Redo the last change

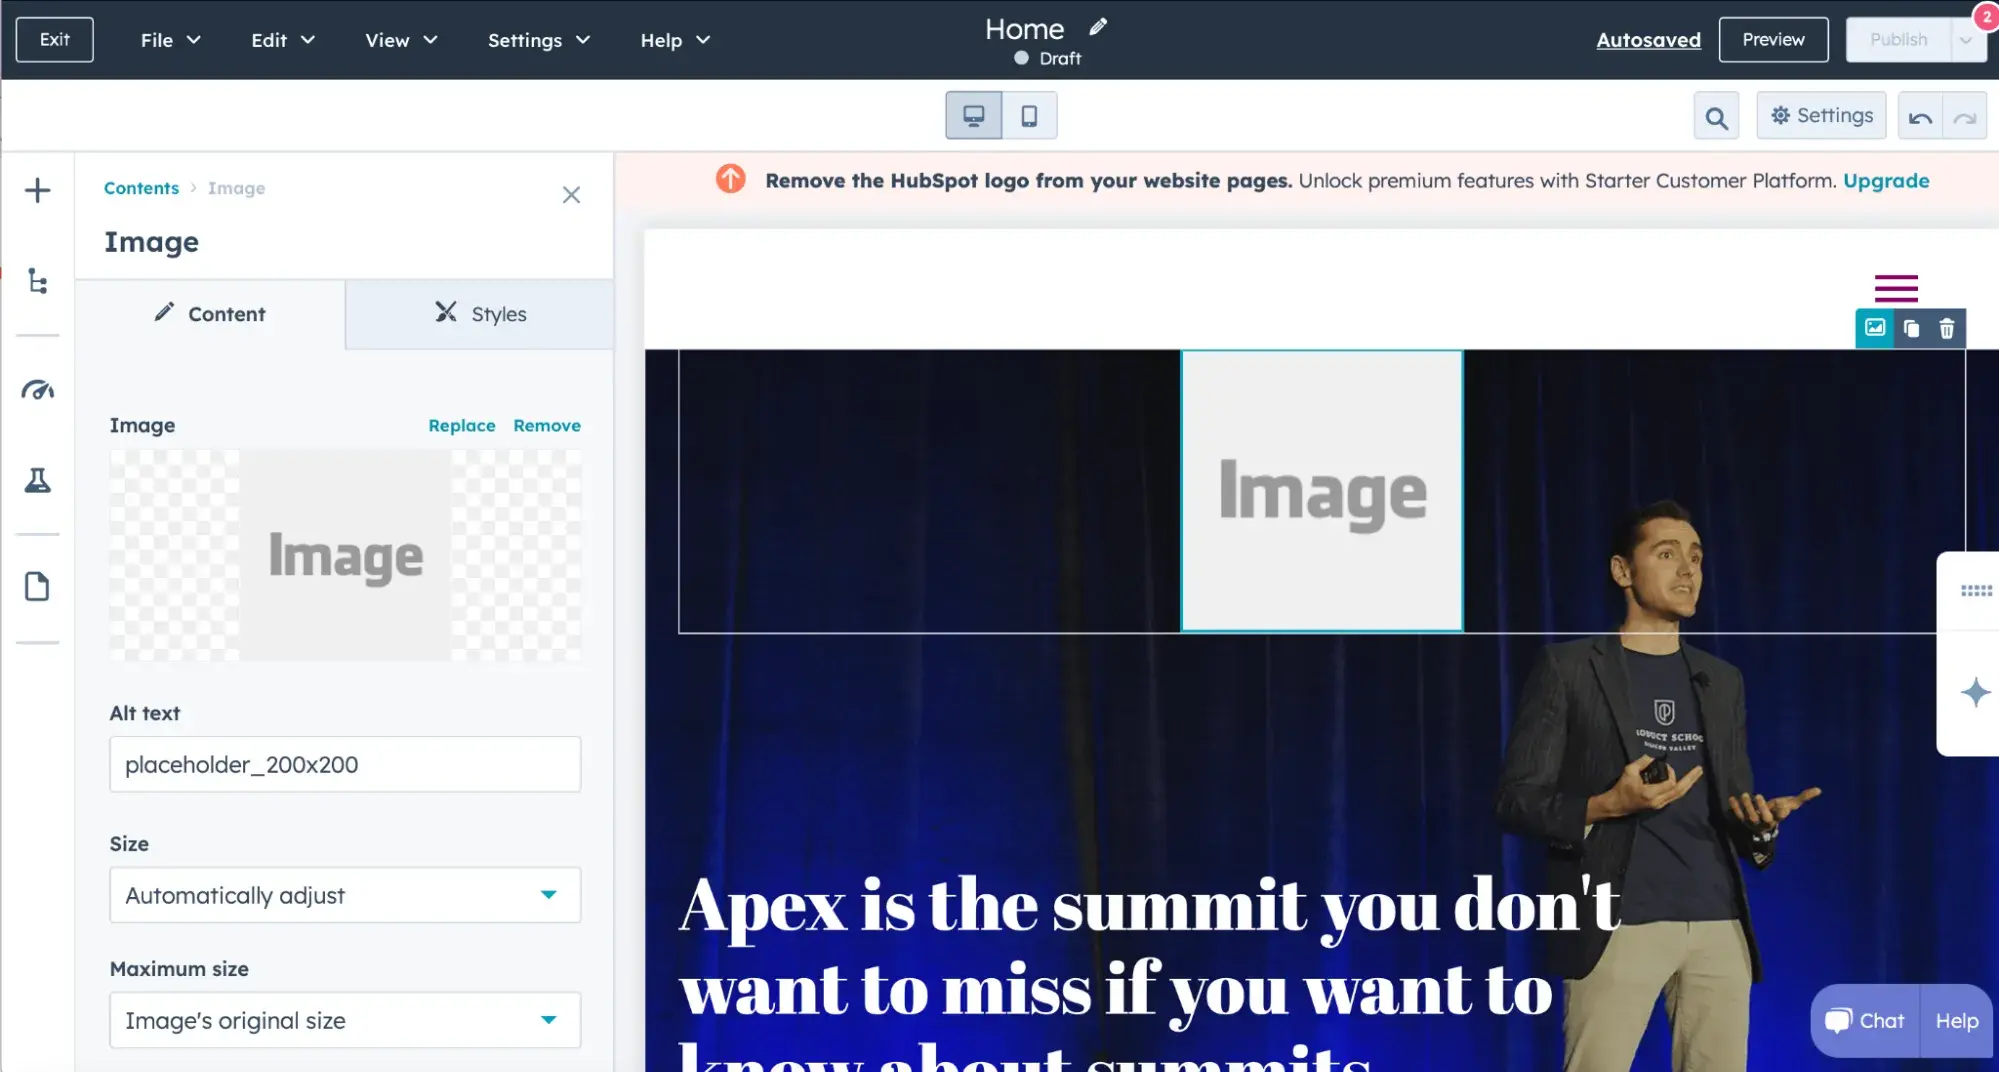(1964, 117)
